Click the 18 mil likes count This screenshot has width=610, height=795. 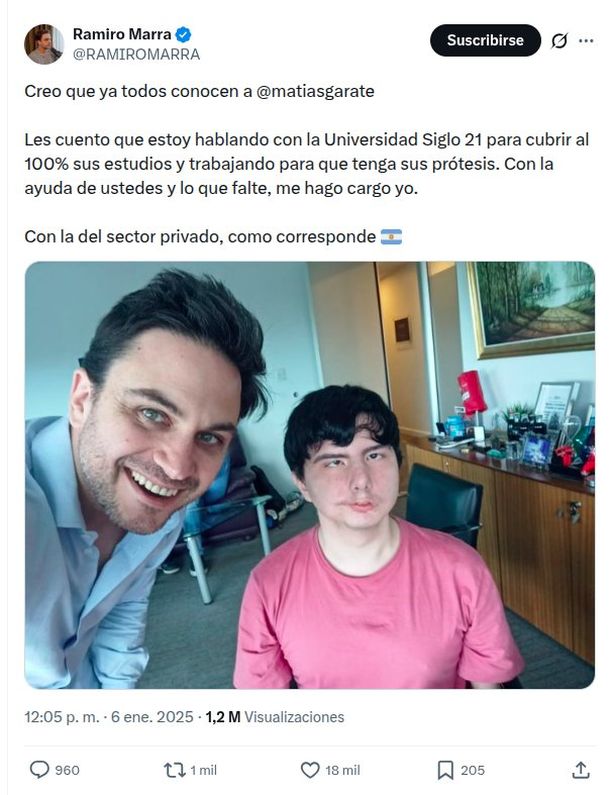[343, 770]
